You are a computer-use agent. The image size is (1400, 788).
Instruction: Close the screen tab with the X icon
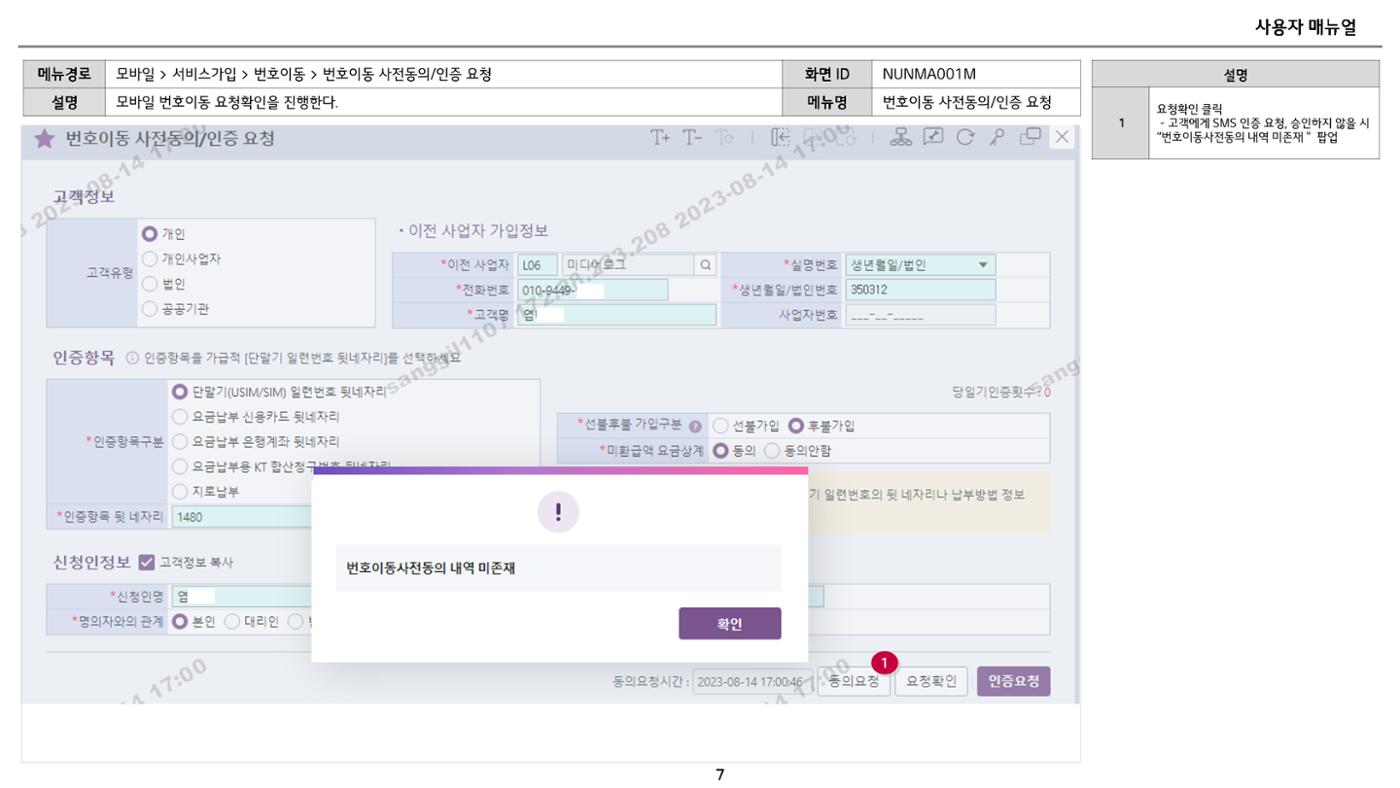pos(1062,138)
